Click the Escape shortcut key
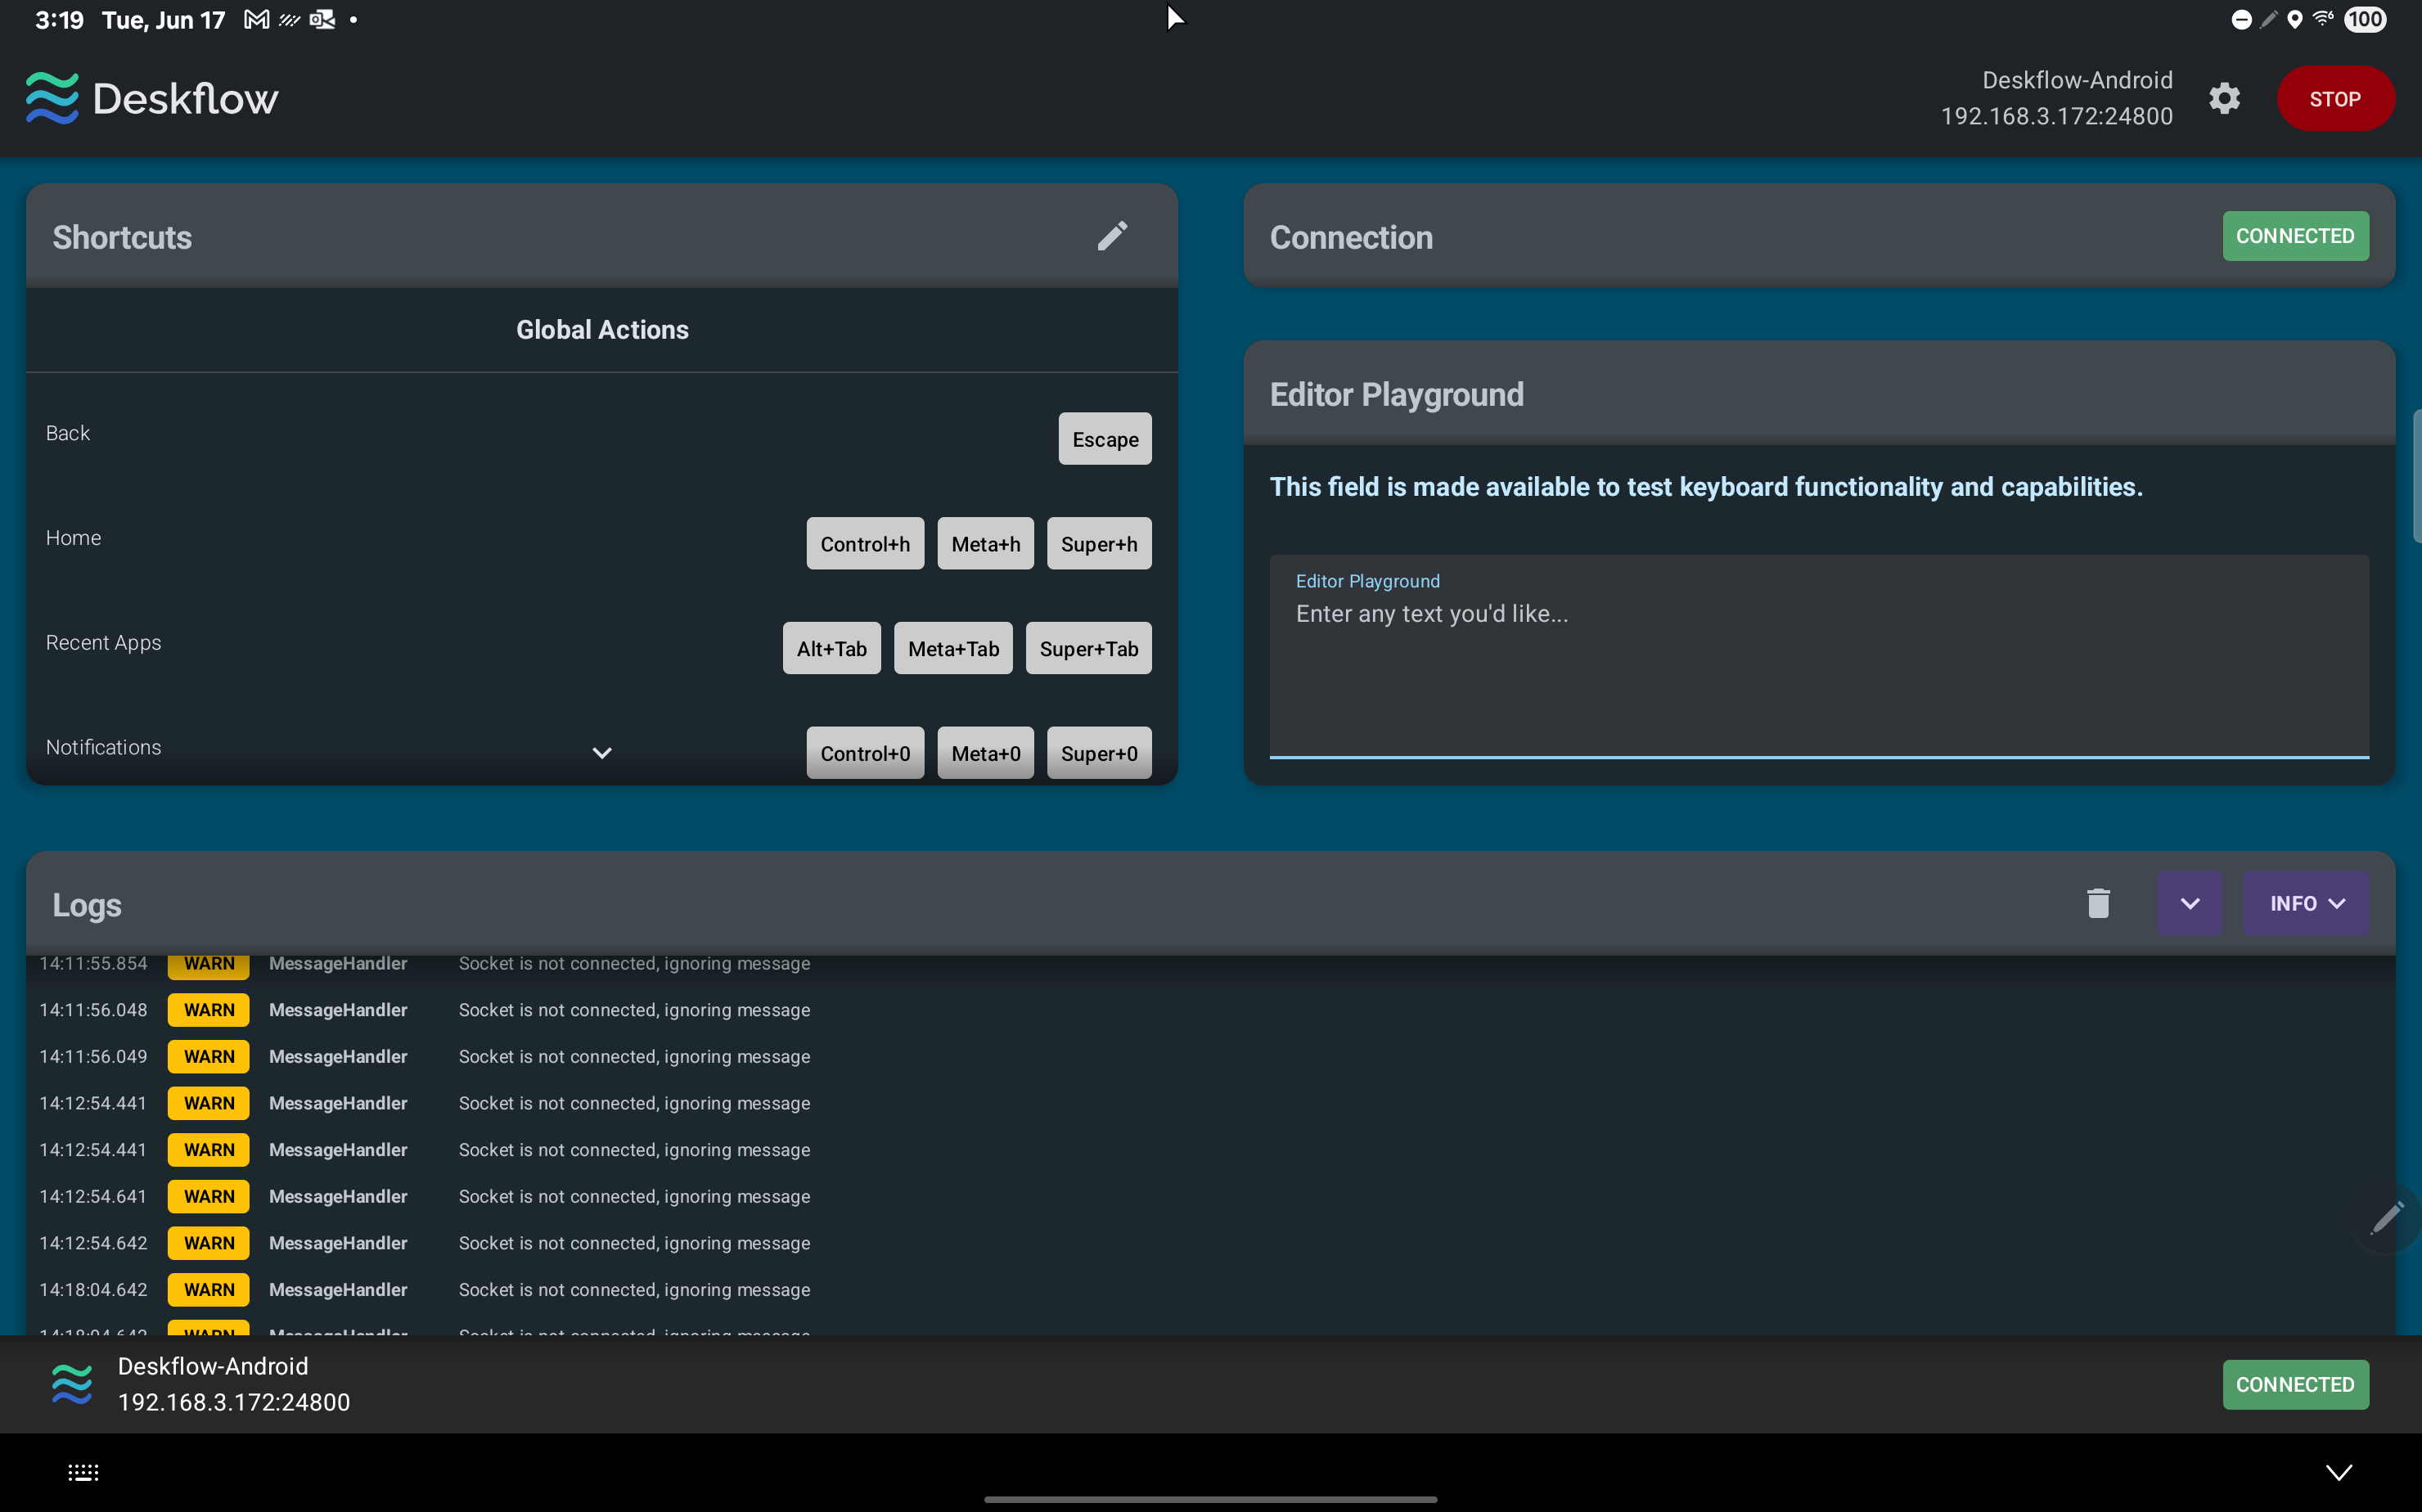This screenshot has height=1512, width=2422. pos(1104,439)
